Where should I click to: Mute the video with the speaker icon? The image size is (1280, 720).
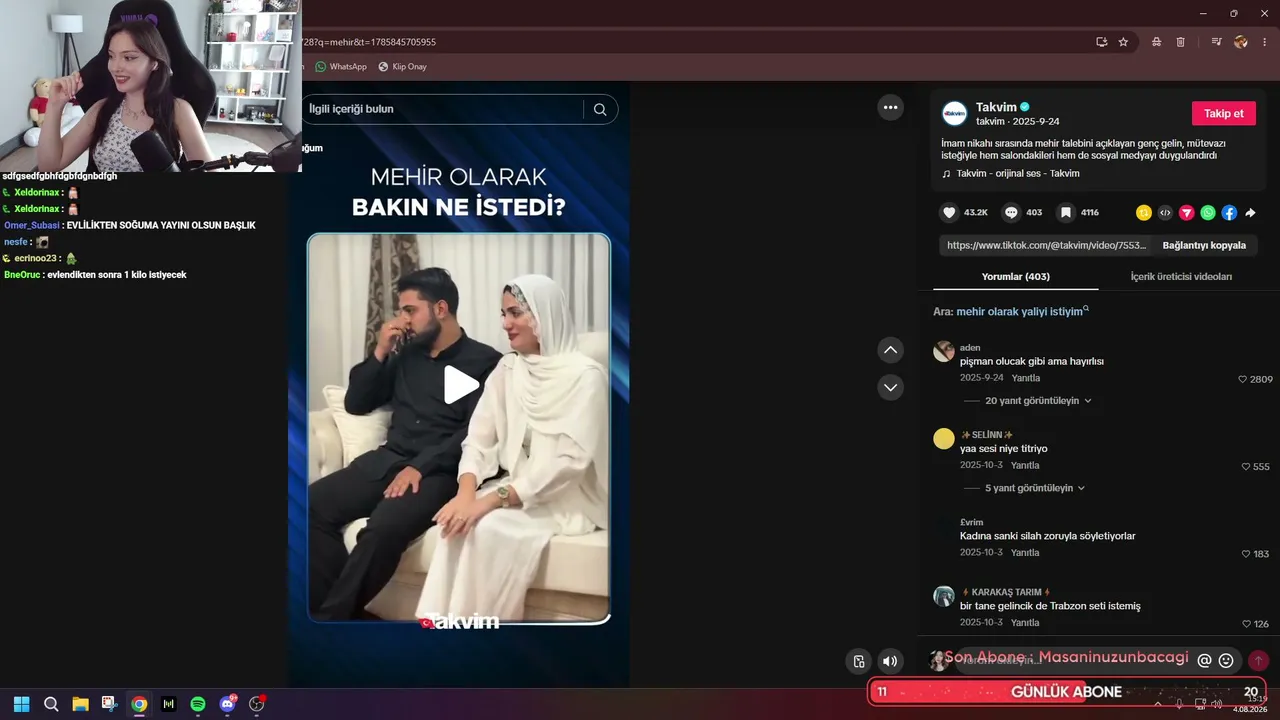pos(890,661)
